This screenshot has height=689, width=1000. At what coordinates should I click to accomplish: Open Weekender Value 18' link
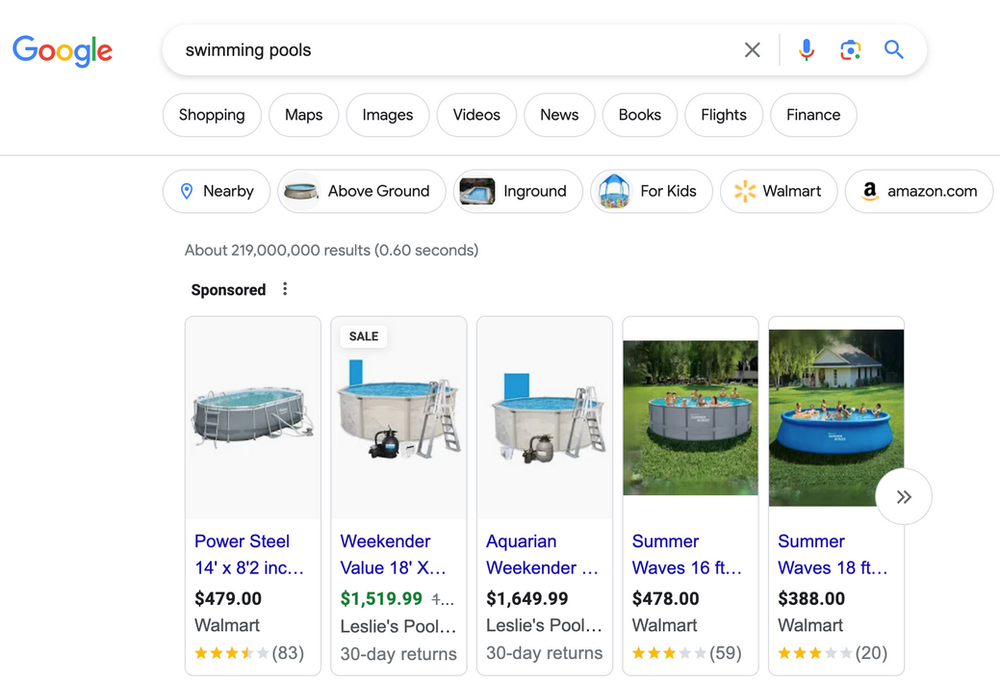[393, 554]
